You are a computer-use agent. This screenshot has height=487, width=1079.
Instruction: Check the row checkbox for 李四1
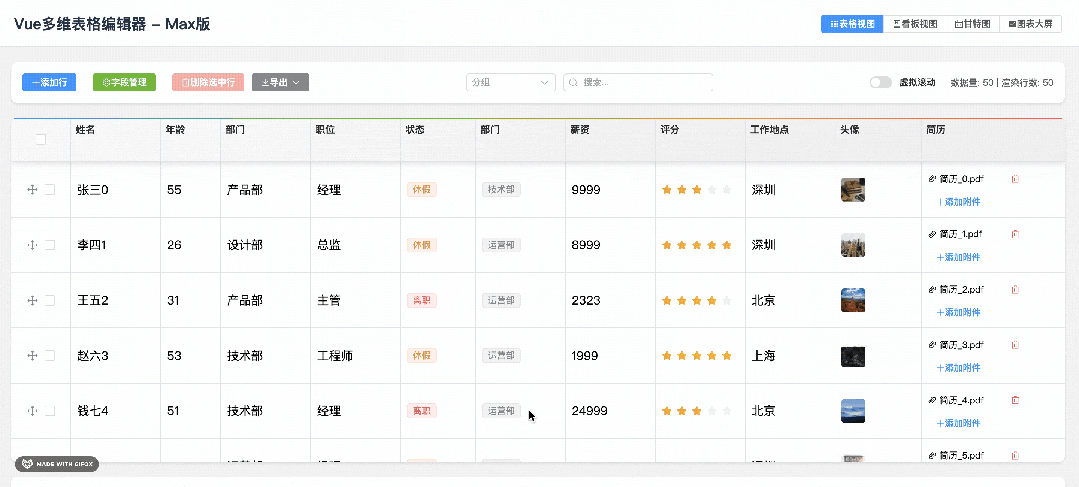pos(50,245)
